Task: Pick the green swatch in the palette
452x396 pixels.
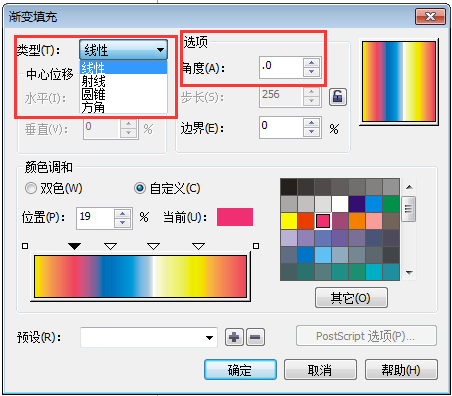Action: click(x=391, y=204)
